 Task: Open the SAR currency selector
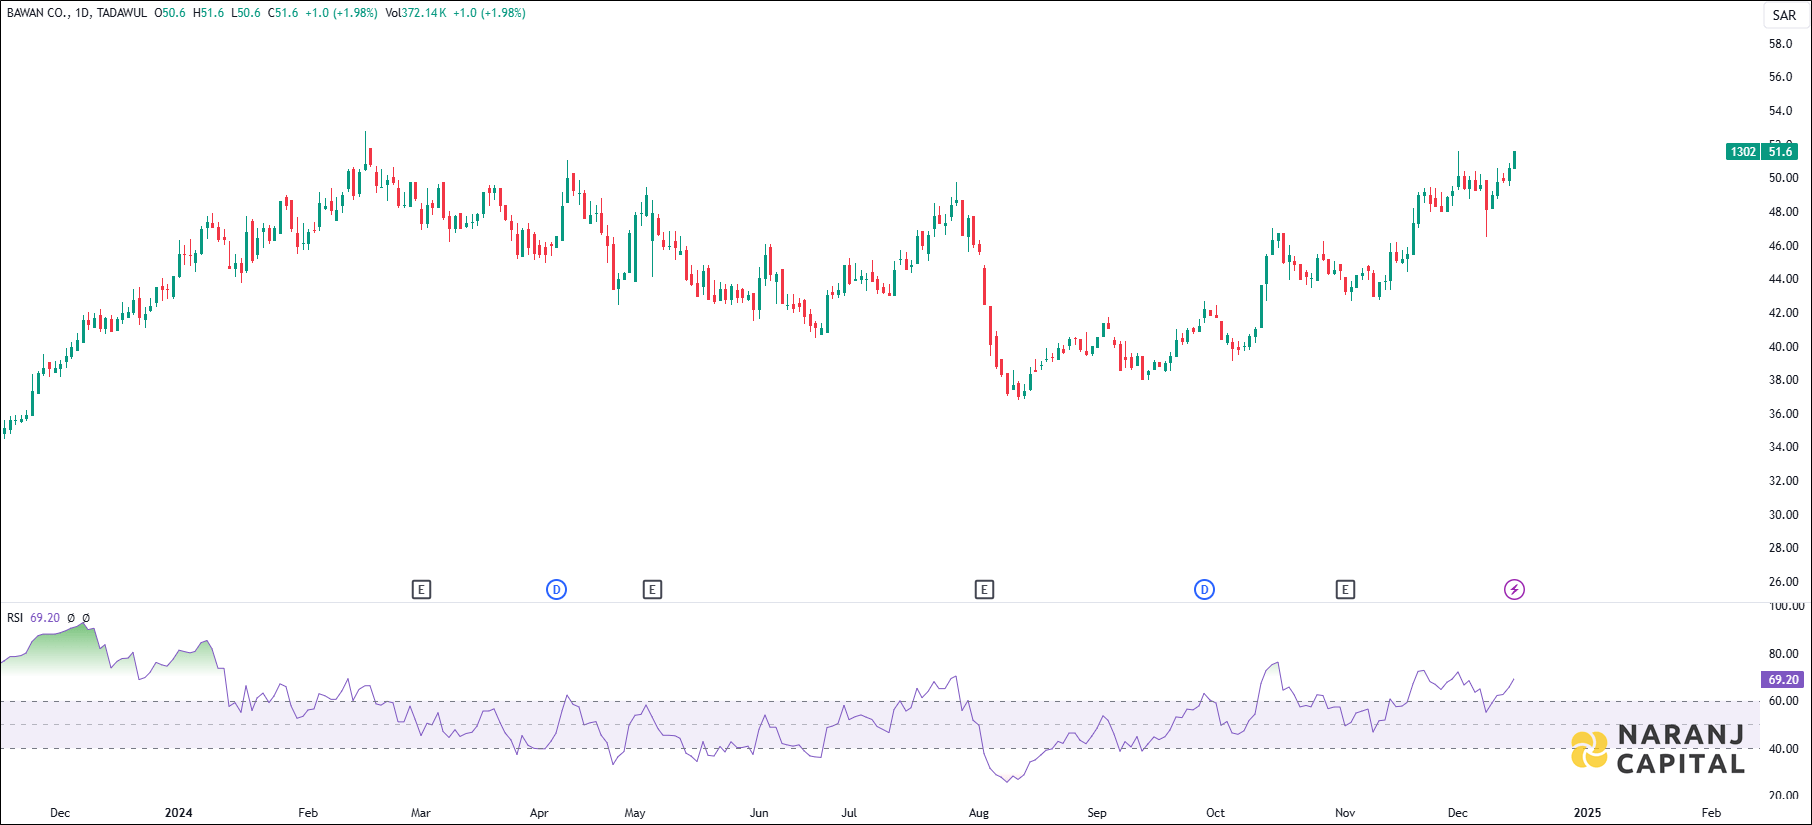tap(1785, 15)
